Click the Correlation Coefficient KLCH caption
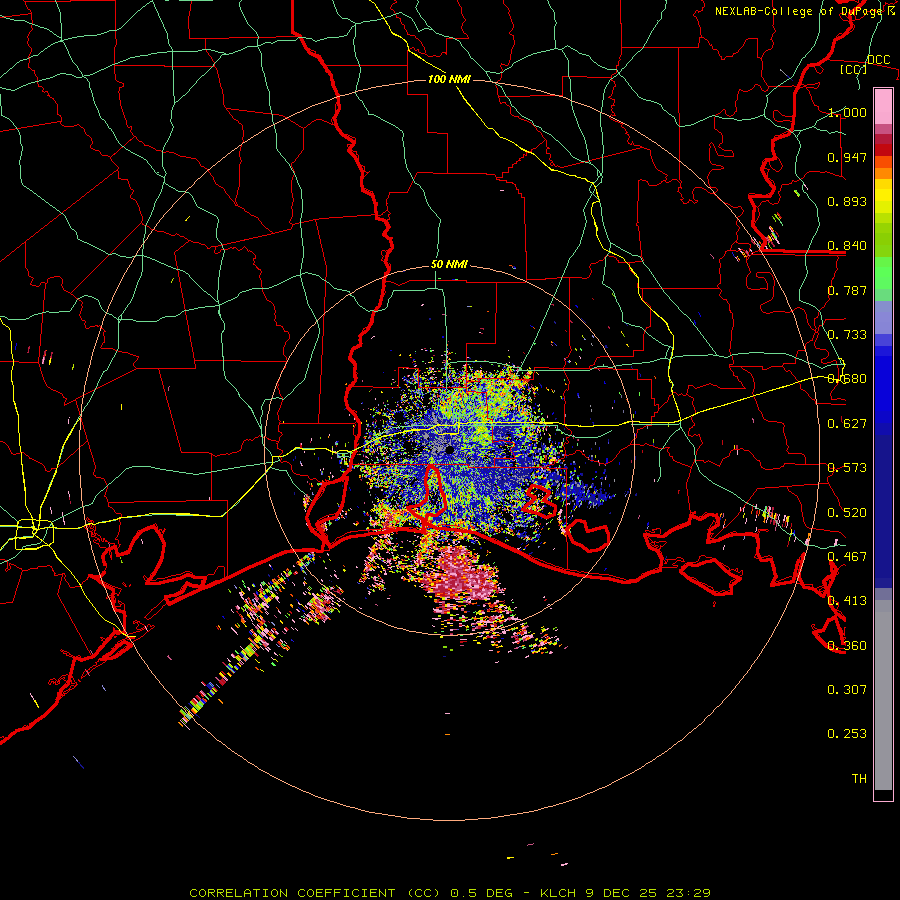 [450, 893]
